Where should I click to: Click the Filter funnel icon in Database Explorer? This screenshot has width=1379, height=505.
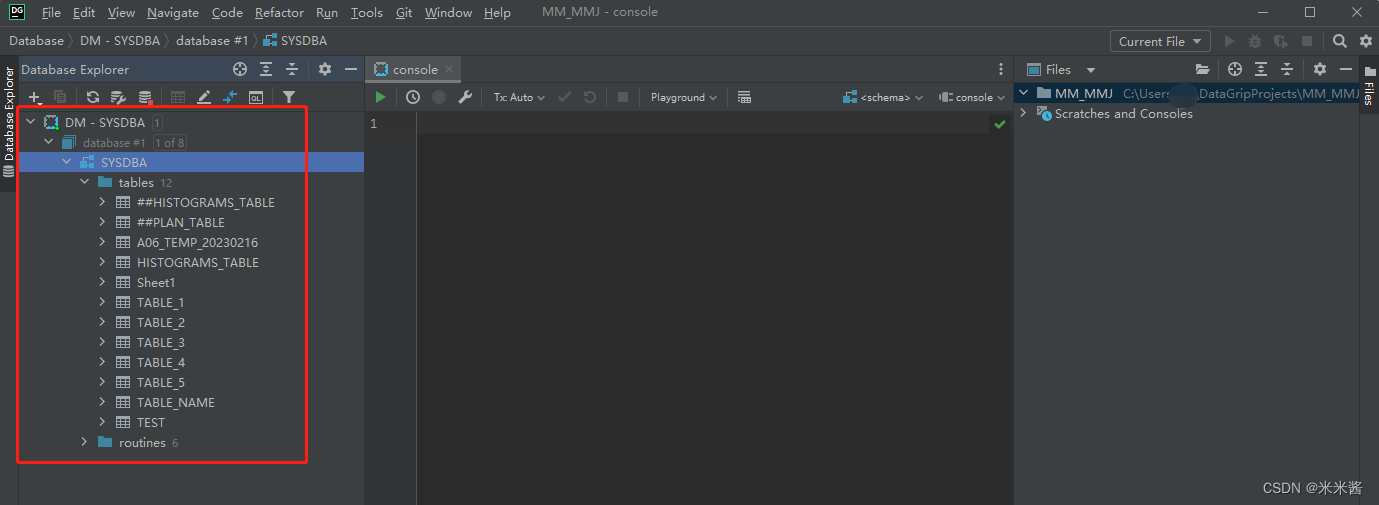(x=289, y=97)
